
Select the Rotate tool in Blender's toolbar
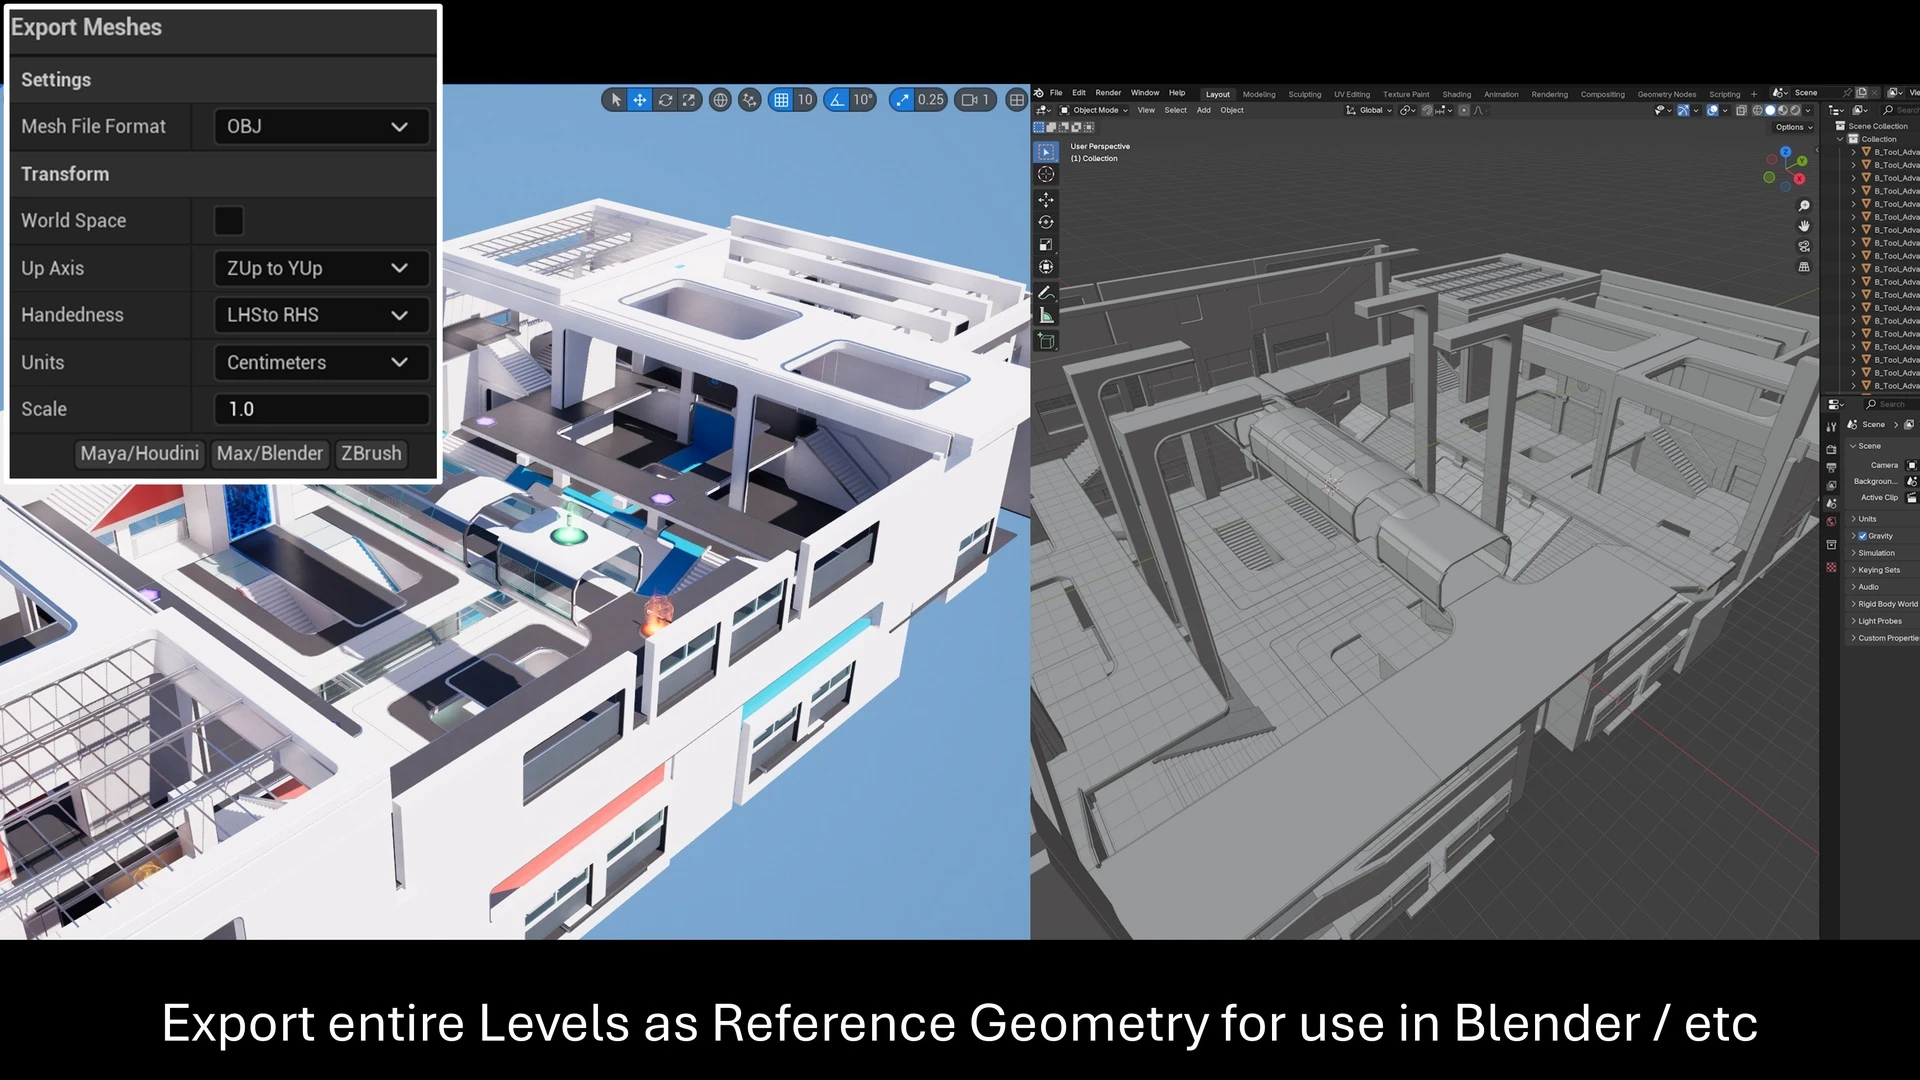[1045, 222]
